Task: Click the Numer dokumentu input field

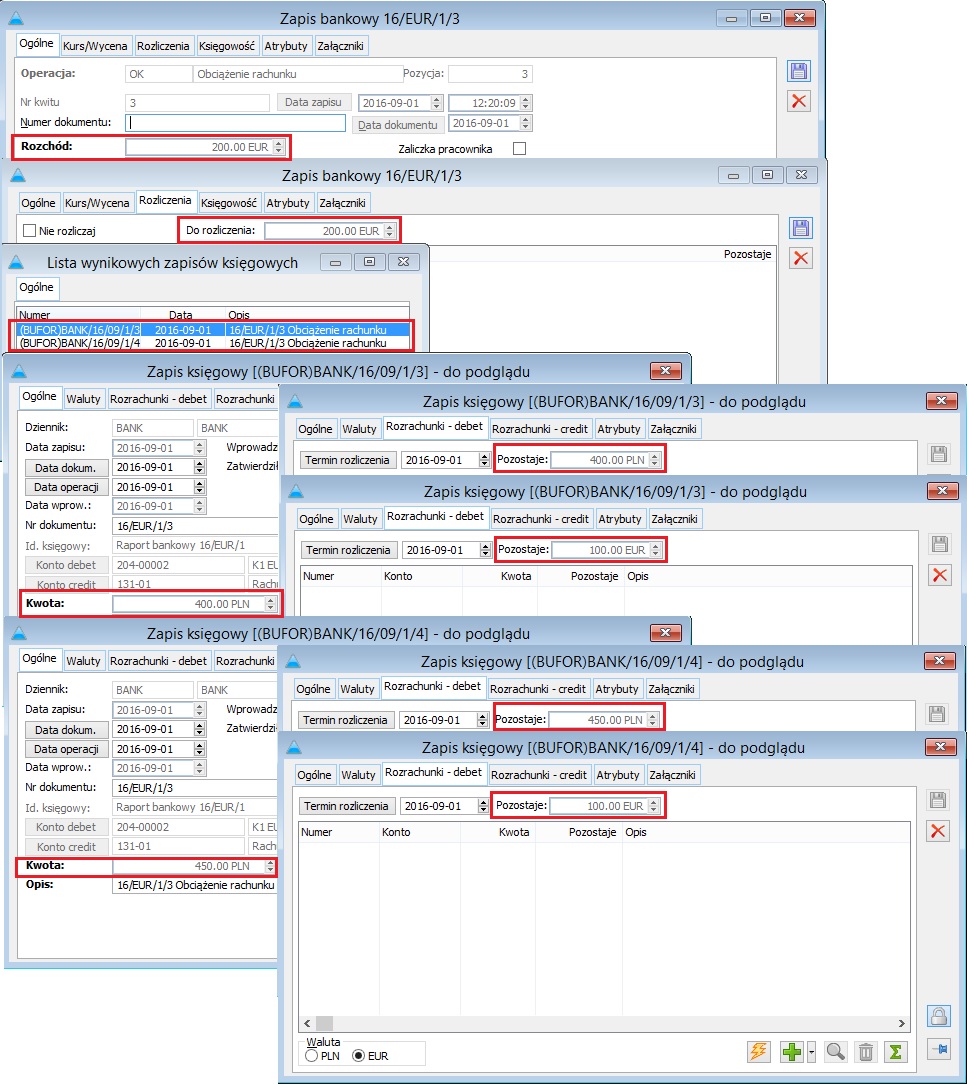Action: click(236, 123)
